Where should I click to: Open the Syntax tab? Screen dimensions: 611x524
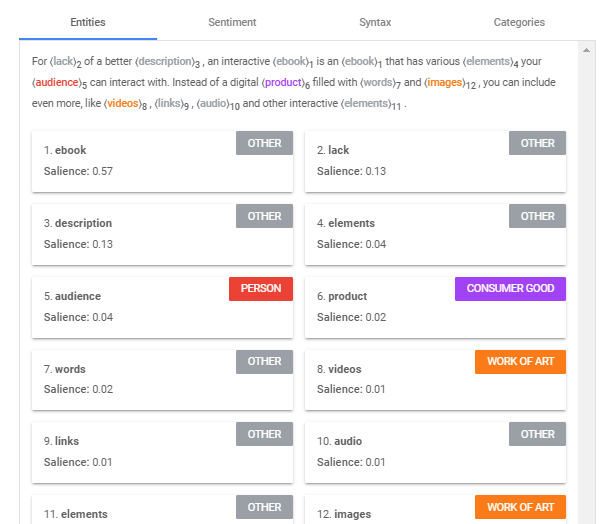[x=375, y=22]
